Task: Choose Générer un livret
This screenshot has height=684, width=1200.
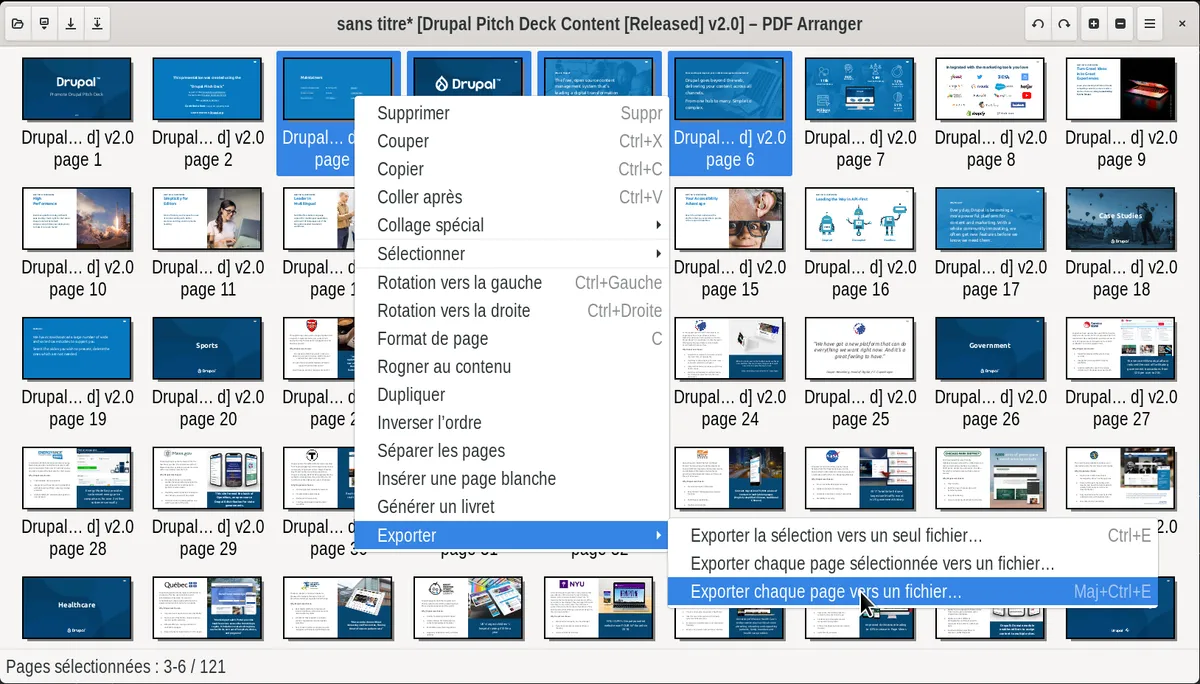Action: 512,506
